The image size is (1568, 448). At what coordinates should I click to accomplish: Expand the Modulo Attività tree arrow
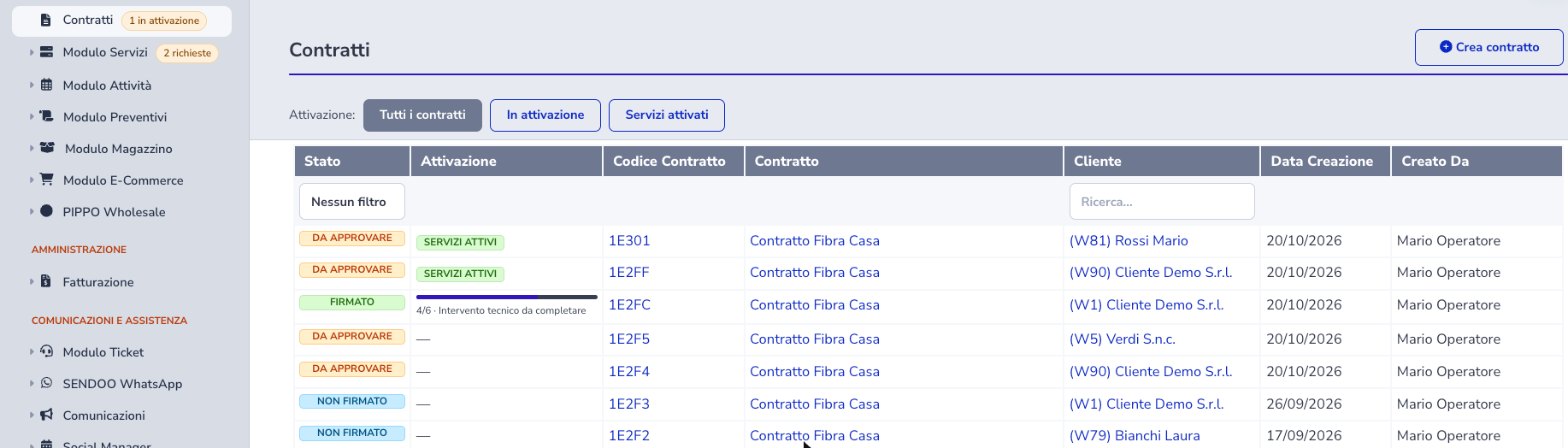(x=31, y=85)
